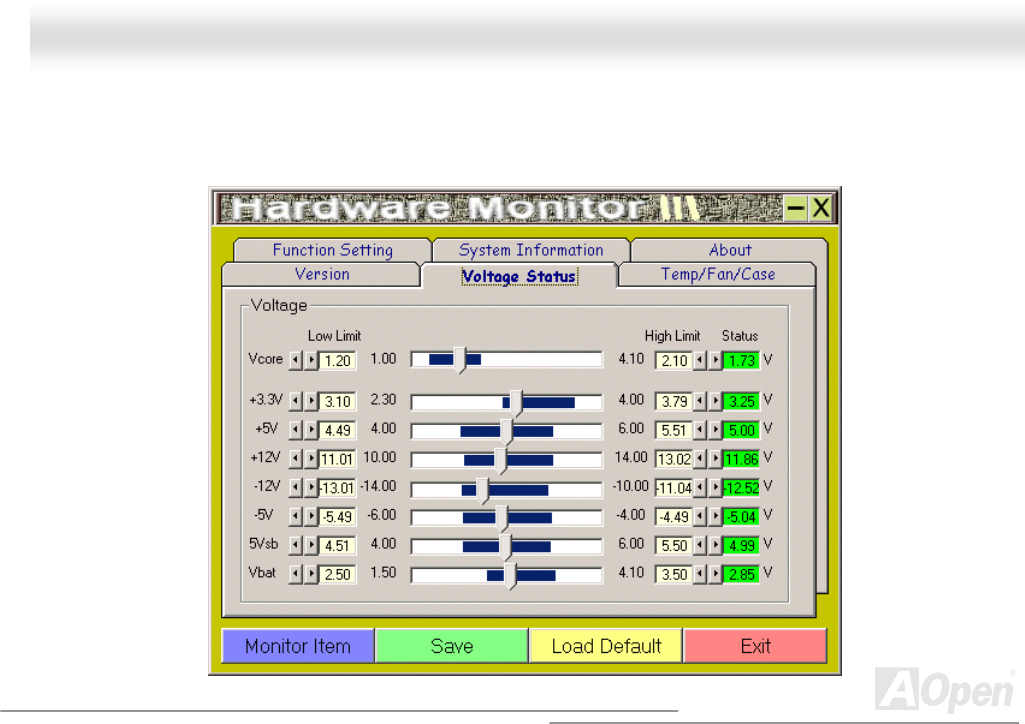Click the -5V slider thumb
This screenshot has width=1025, height=724.
pyautogui.click(x=501, y=518)
